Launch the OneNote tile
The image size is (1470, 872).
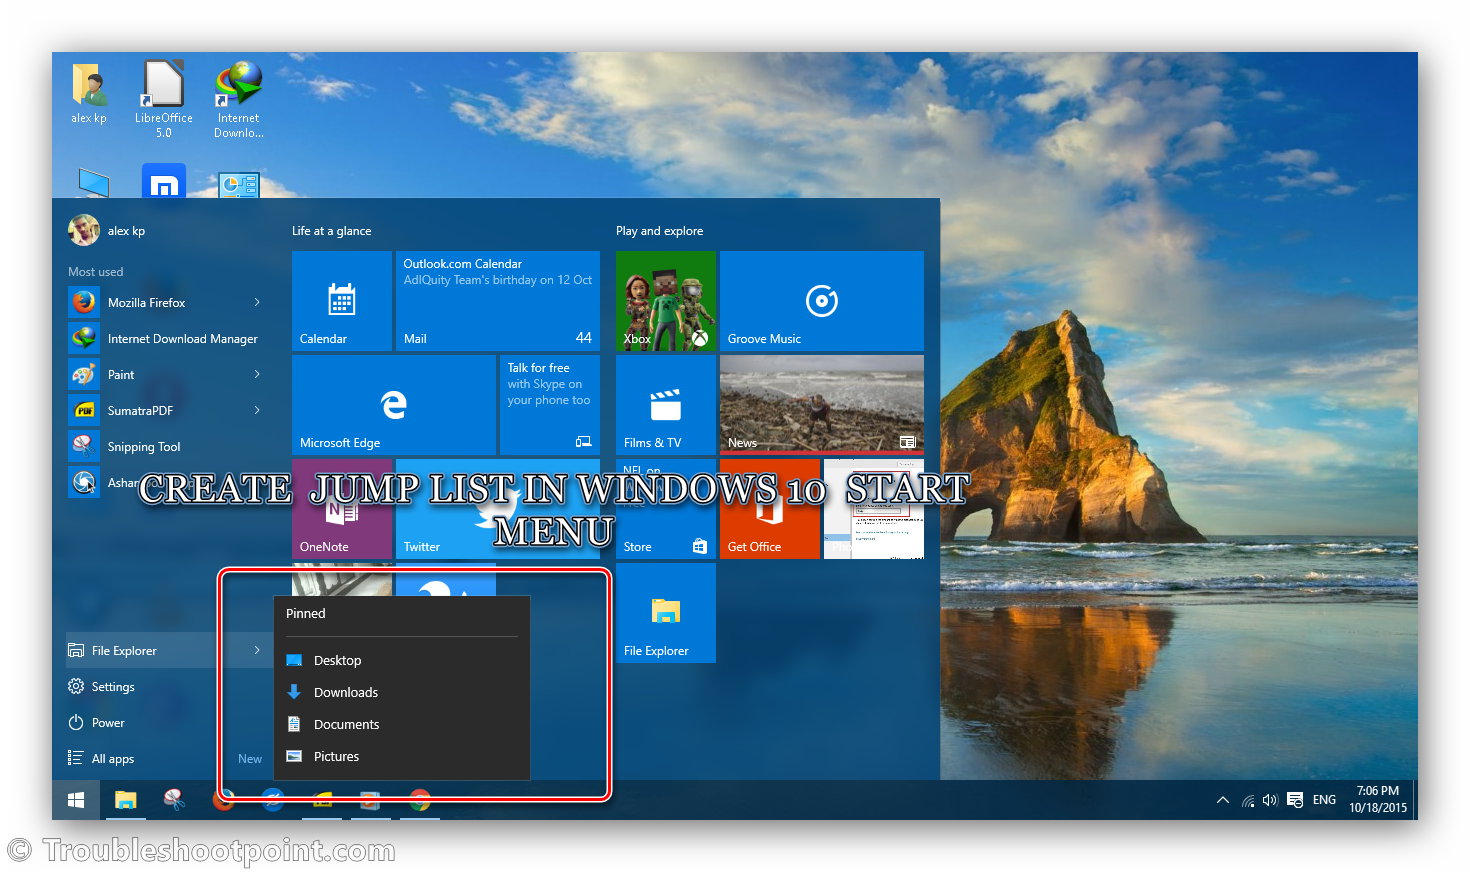click(342, 509)
